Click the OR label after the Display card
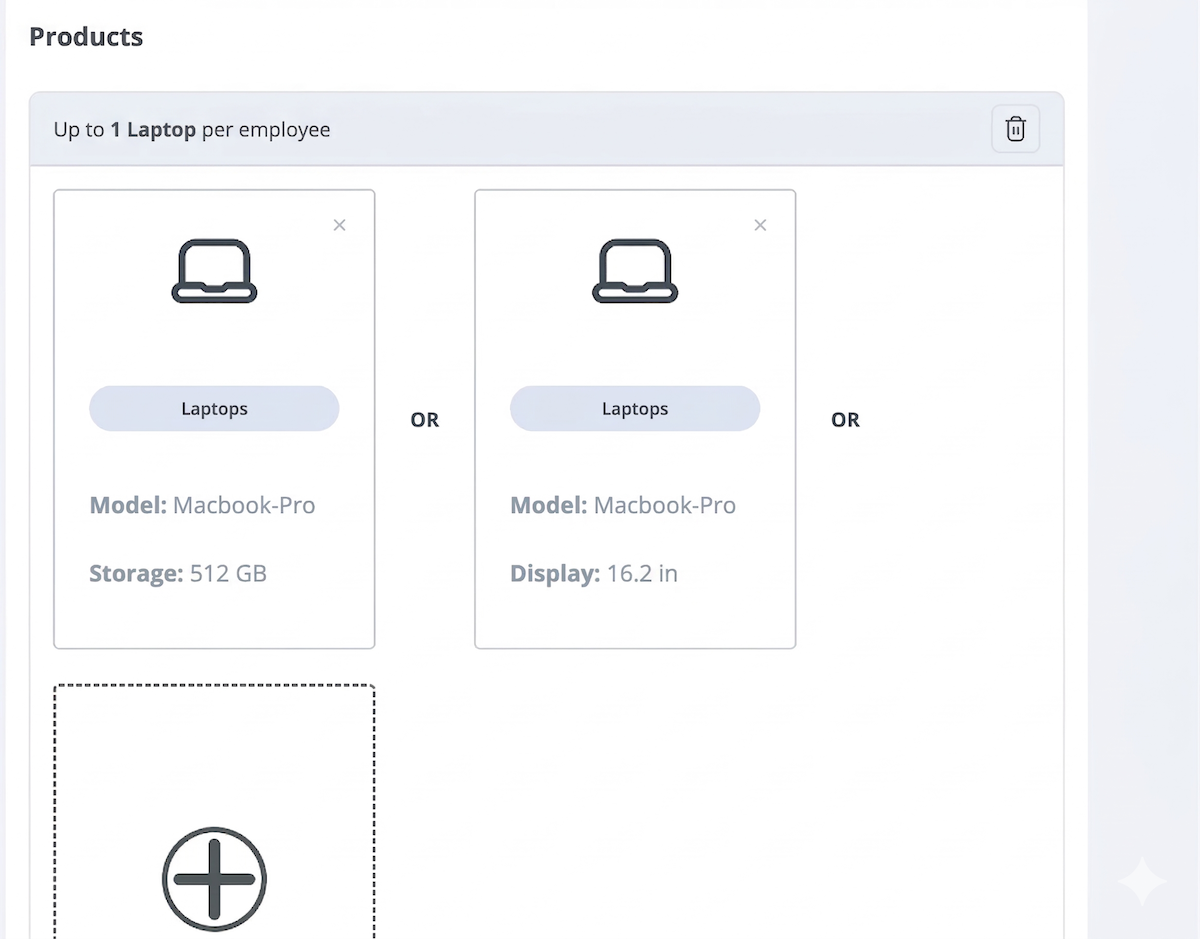This screenshot has width=1200, height=939. click(x=845, y=420)
